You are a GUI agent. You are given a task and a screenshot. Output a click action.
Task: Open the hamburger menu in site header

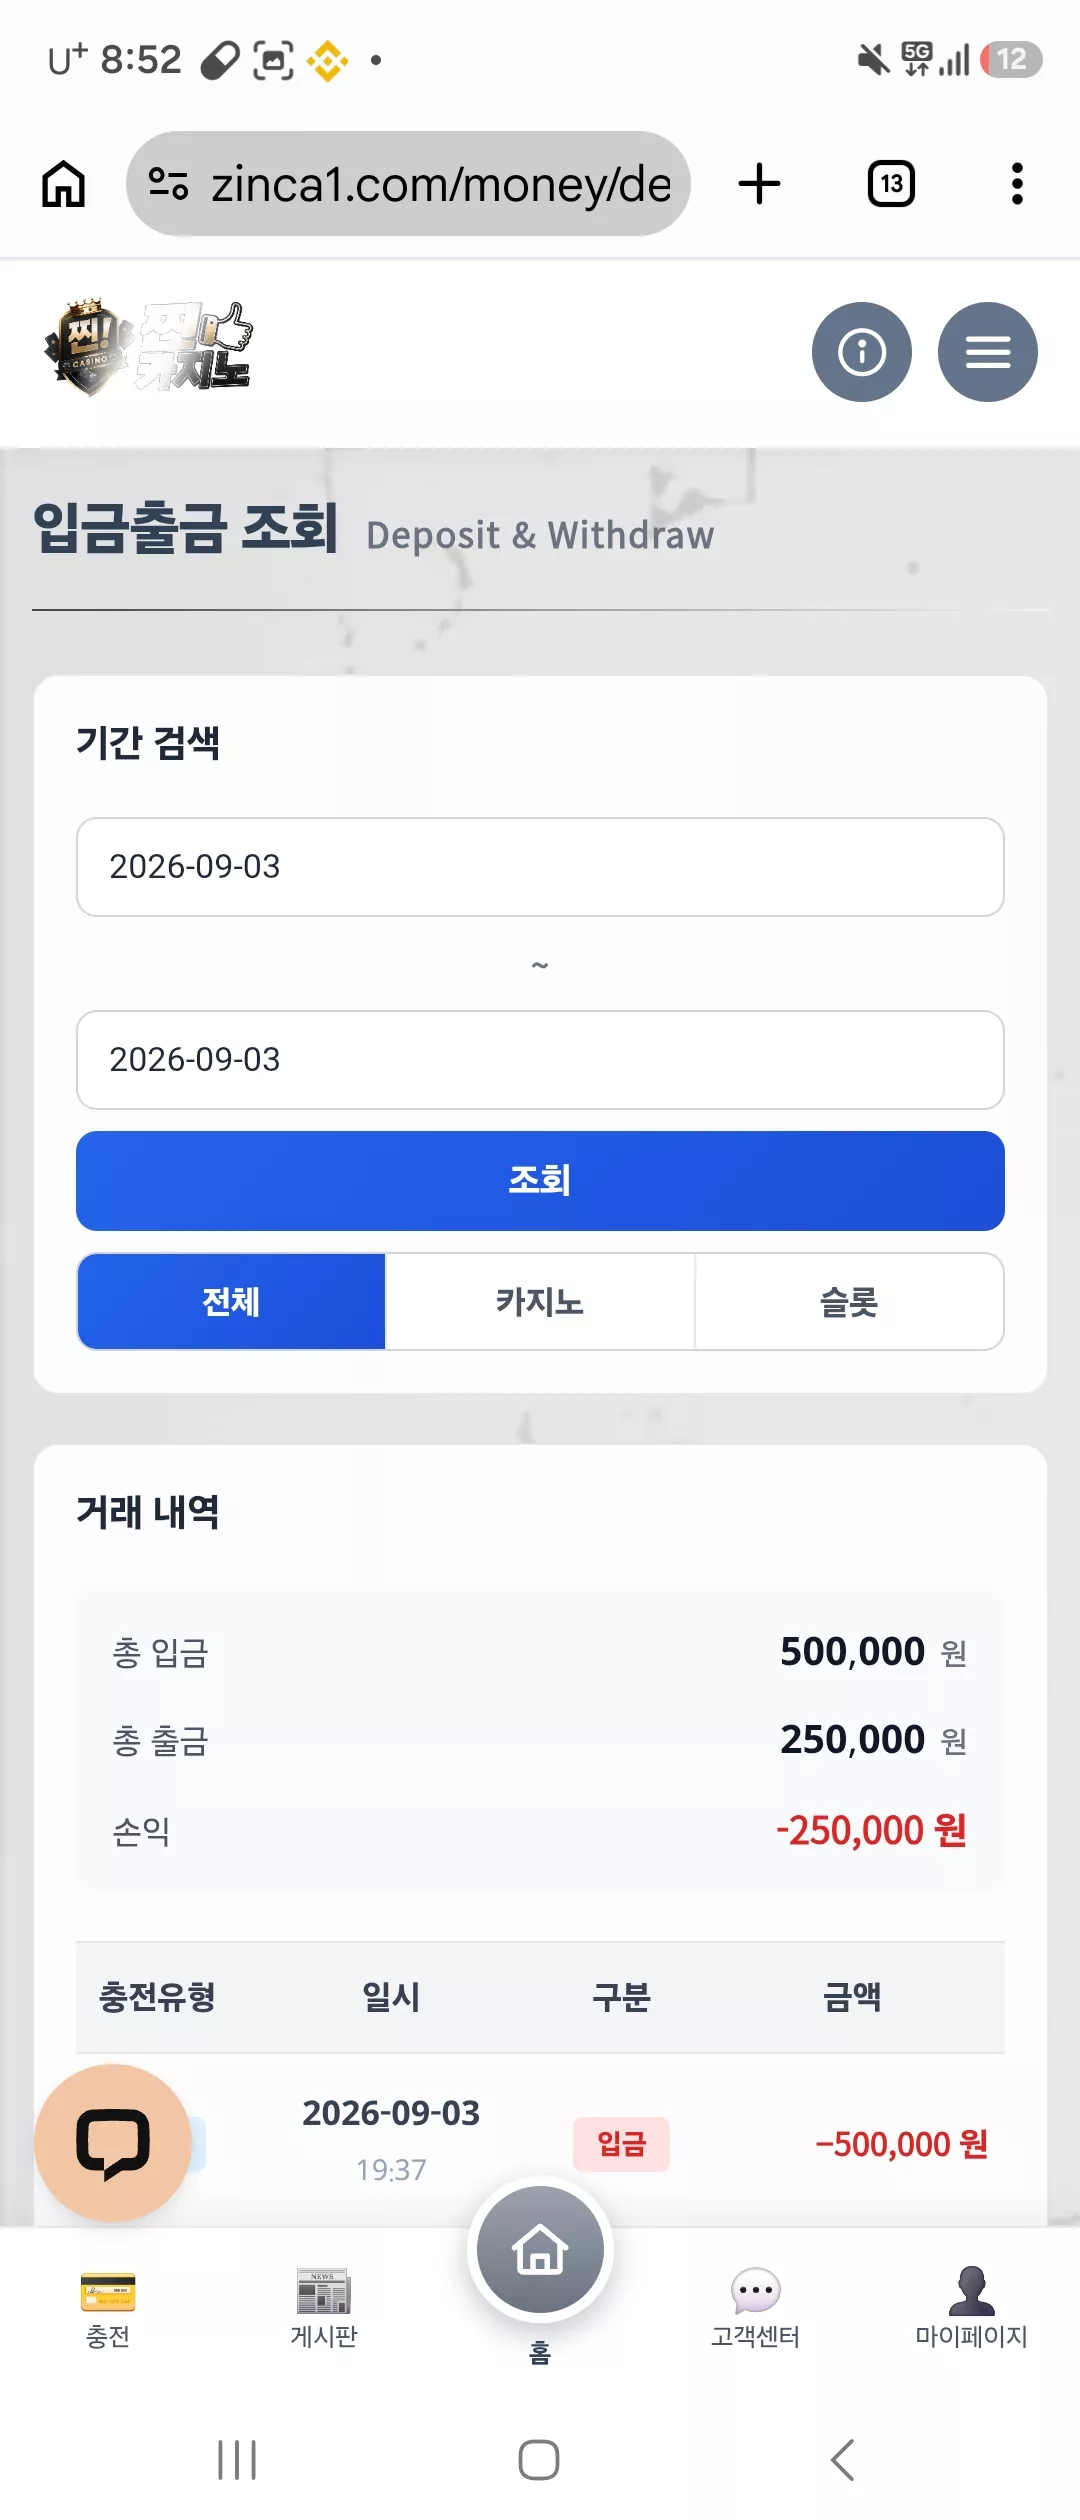pyautogui.click(x=988, y=352)
